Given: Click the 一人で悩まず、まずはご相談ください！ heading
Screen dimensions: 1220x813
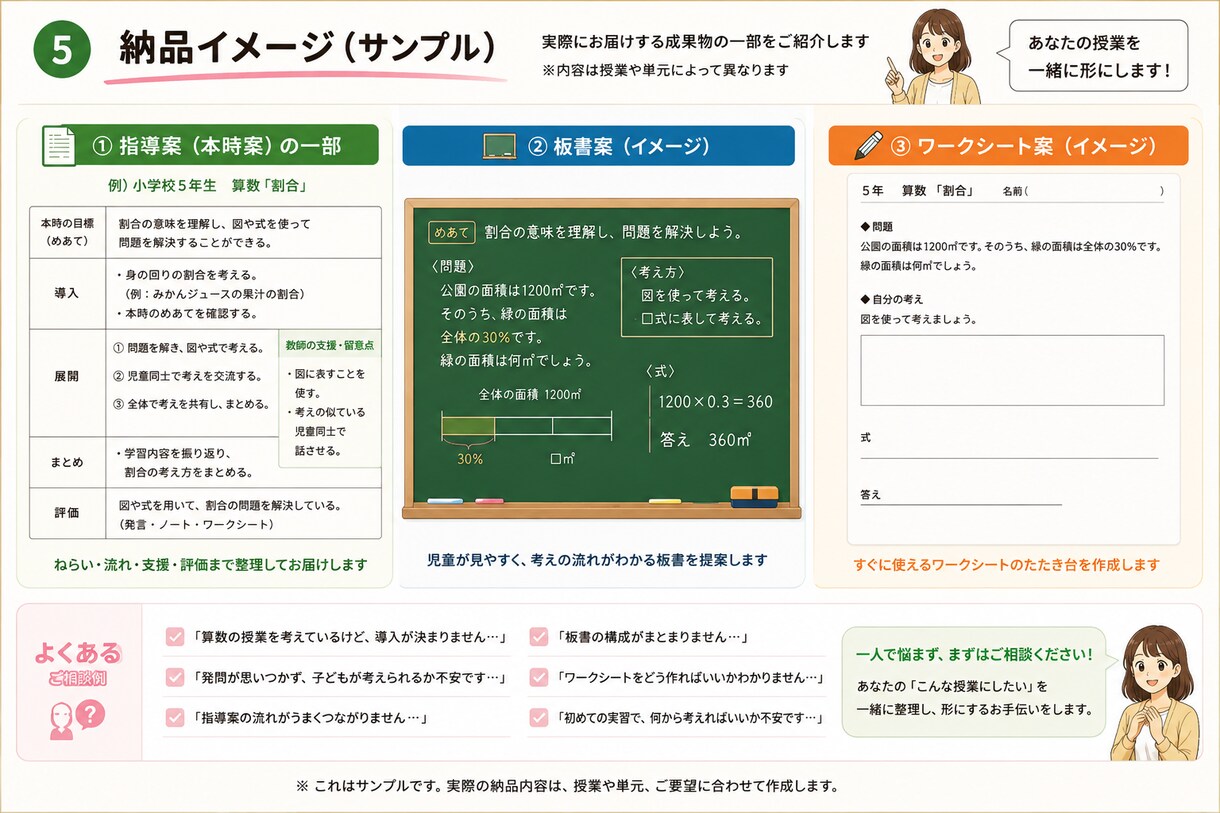Looking at the screenshot, I should tap(974, 655).
